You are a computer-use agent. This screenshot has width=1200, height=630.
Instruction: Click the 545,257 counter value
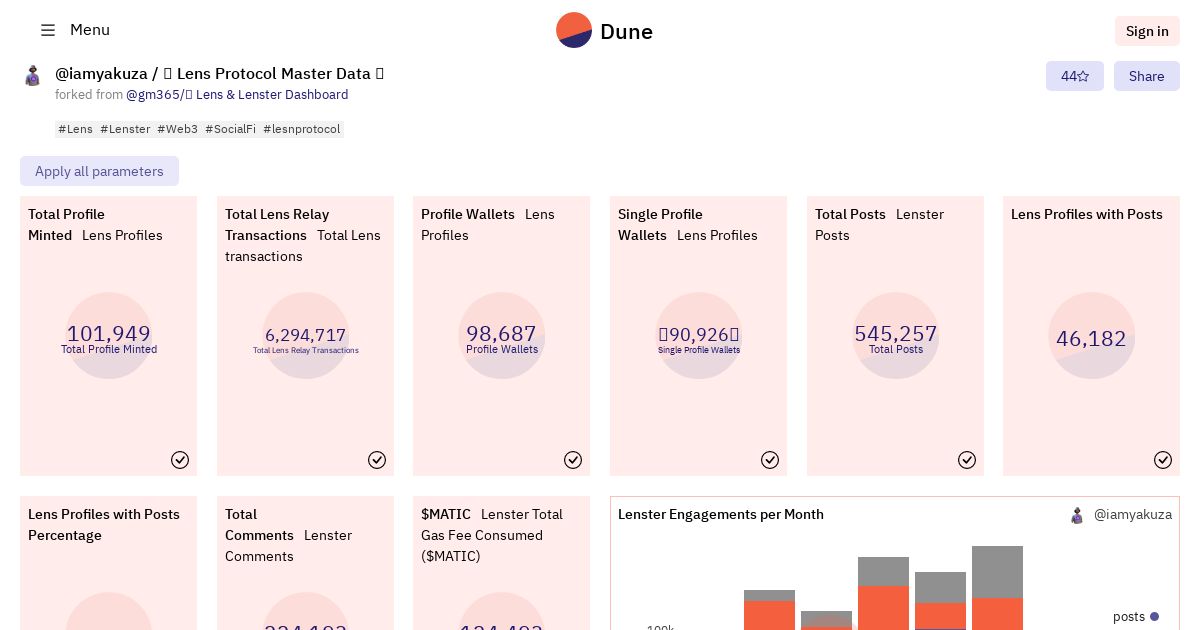tap(896, 333)
